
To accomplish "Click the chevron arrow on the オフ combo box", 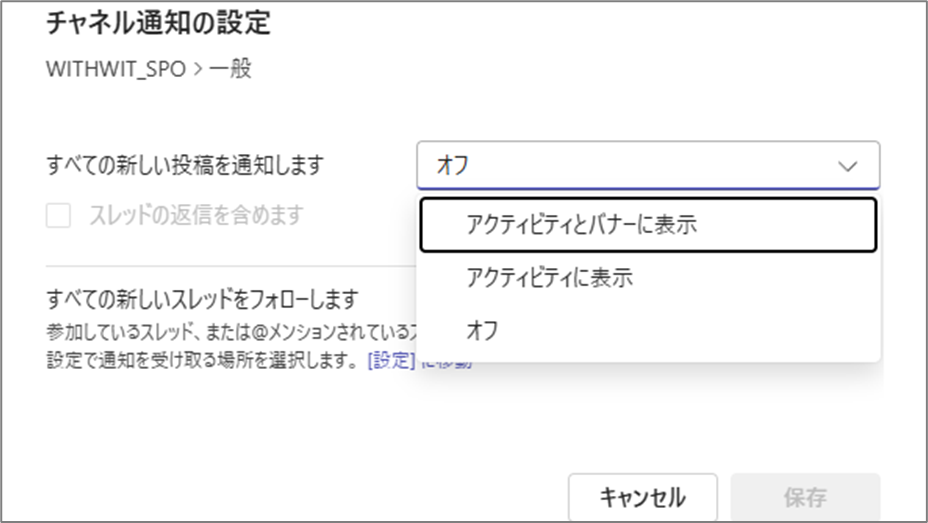I will tap(848, 166).
